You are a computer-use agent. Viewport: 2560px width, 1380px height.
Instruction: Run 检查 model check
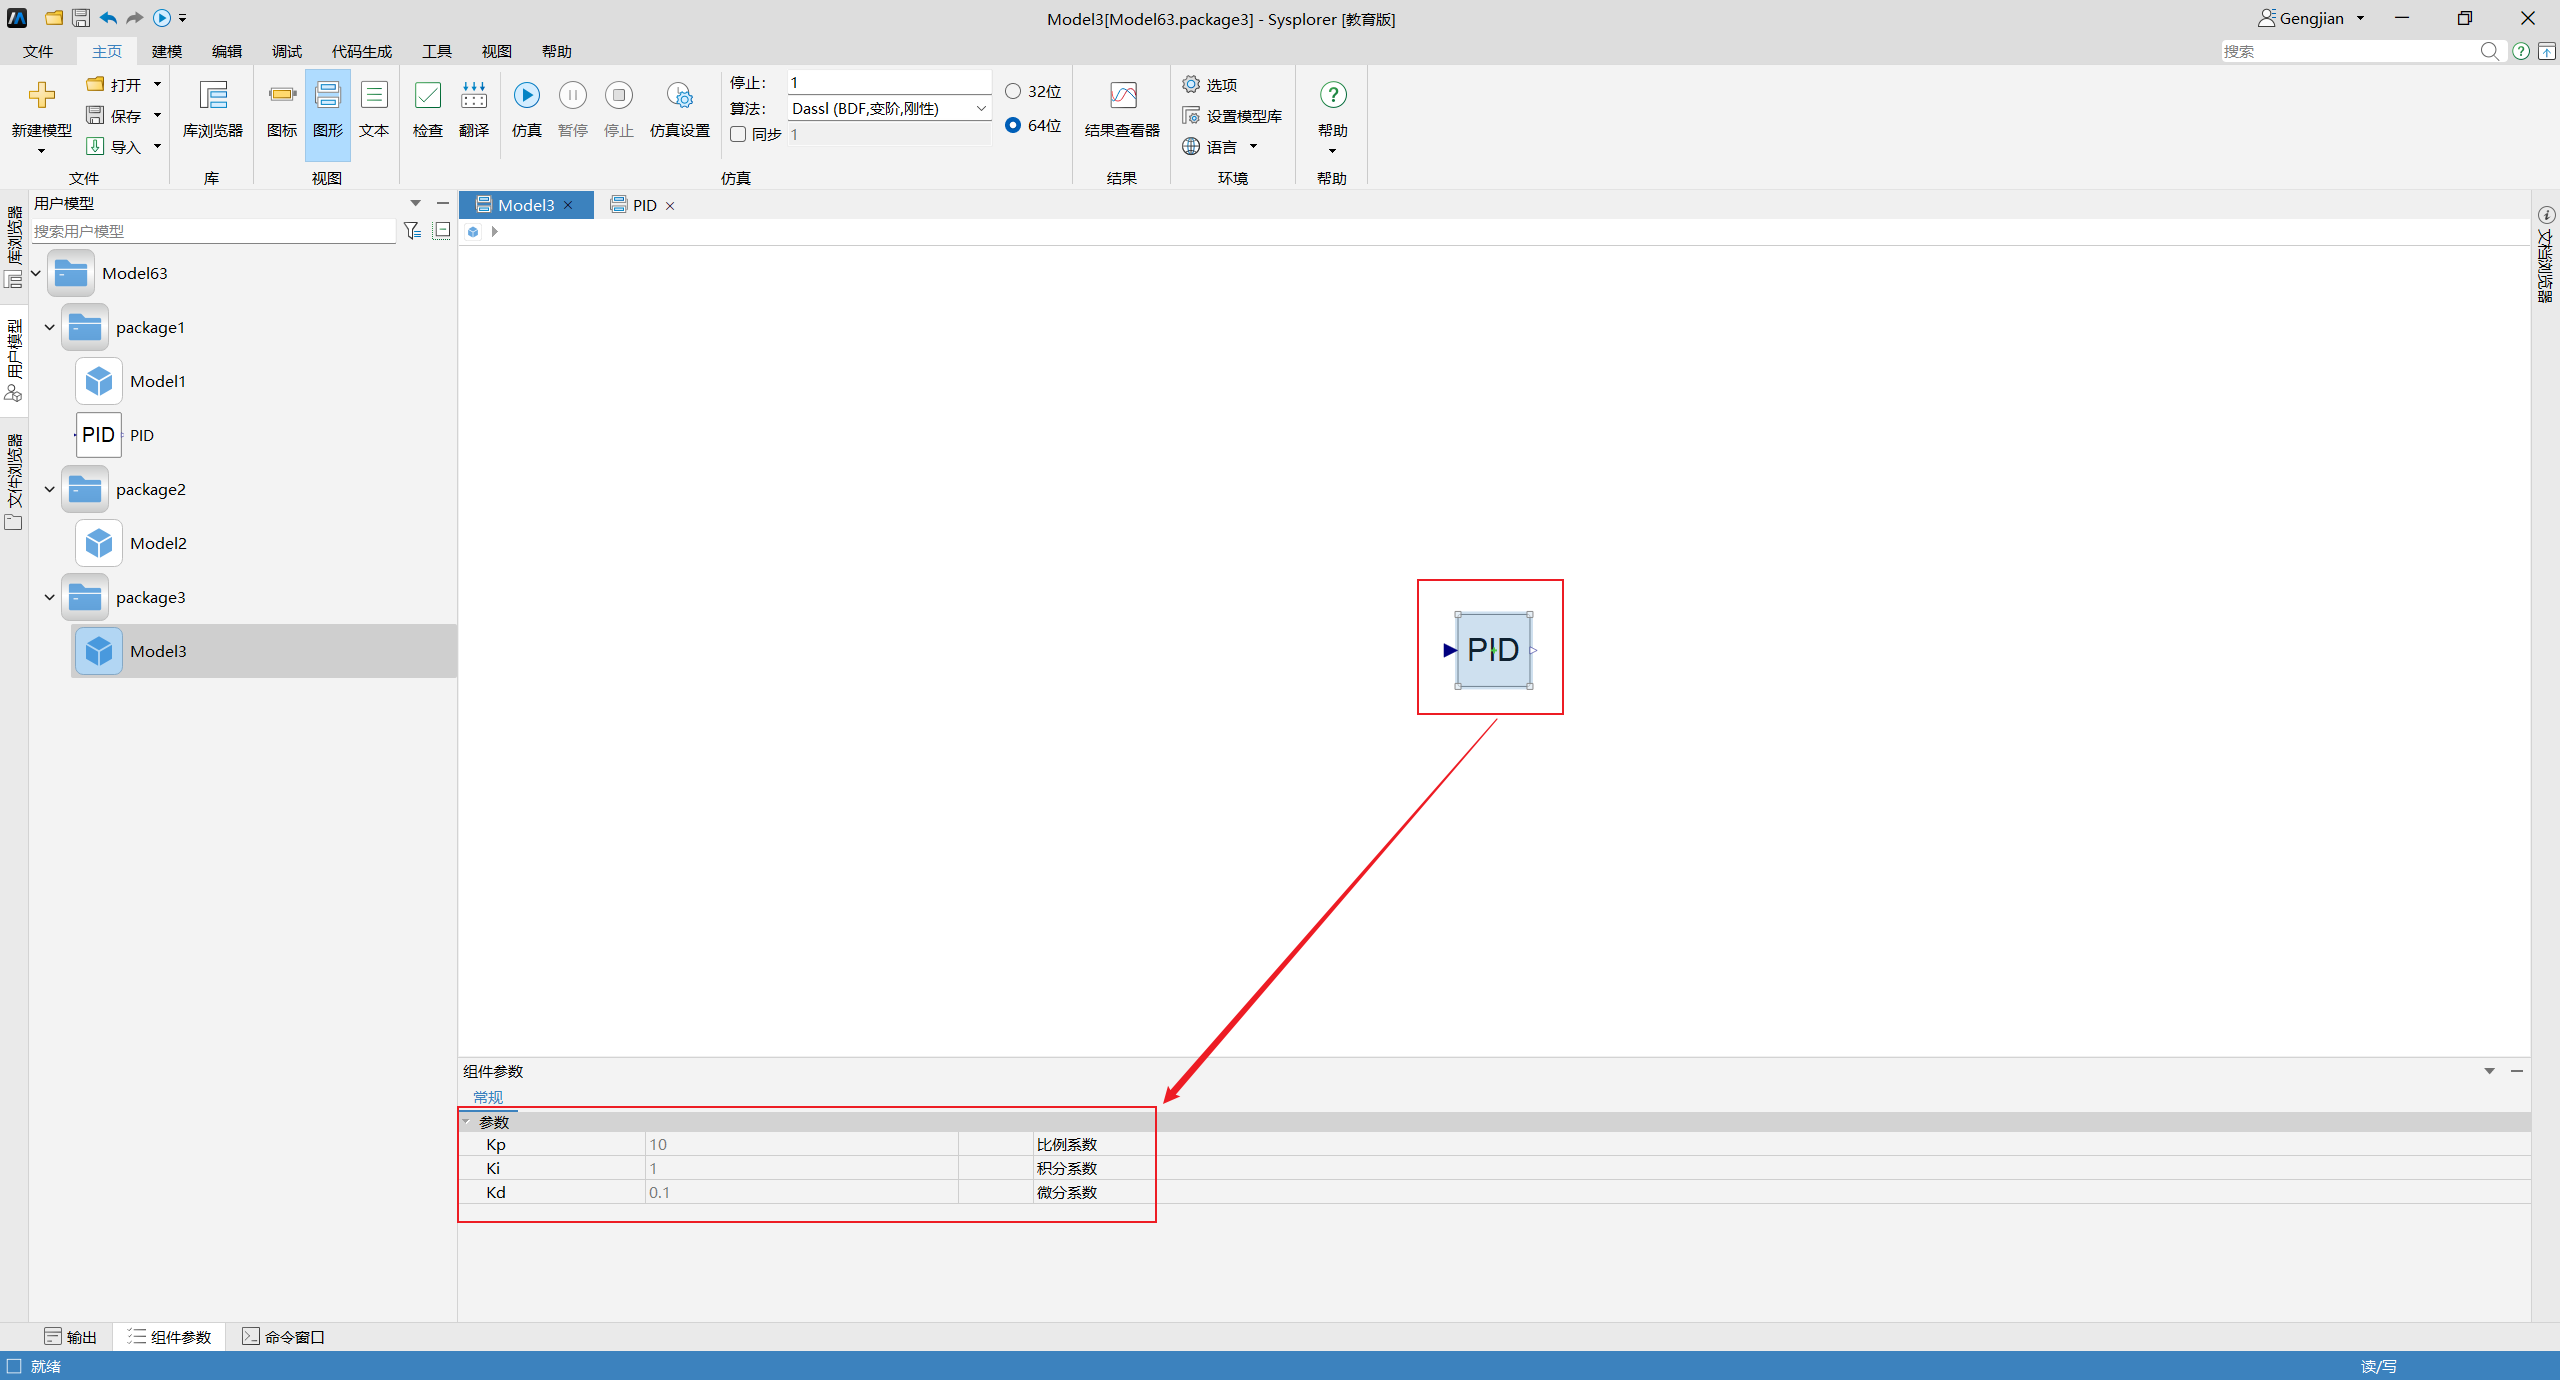(x=428, y=109)
